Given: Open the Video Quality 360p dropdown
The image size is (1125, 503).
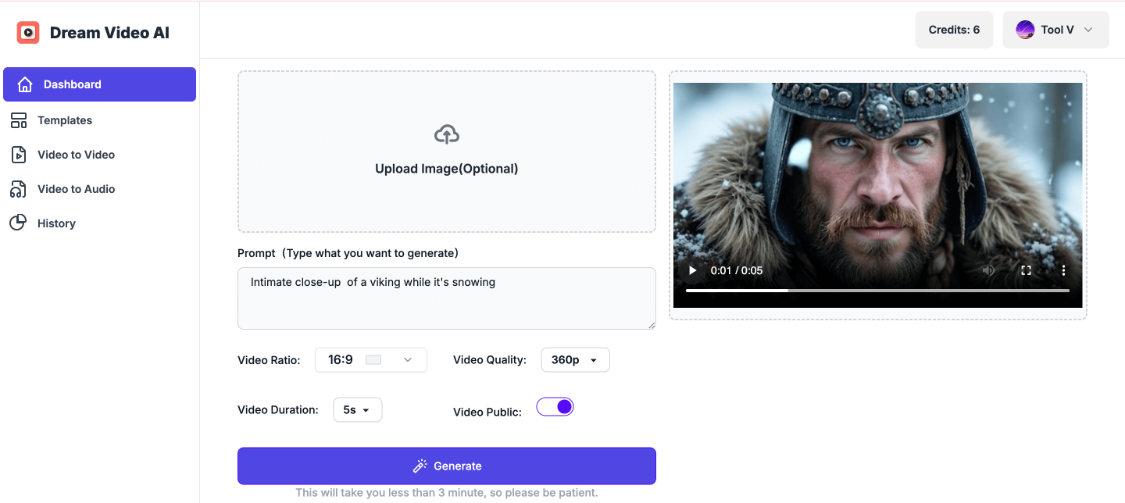Looking at the screenshot, I should (575, 359).
